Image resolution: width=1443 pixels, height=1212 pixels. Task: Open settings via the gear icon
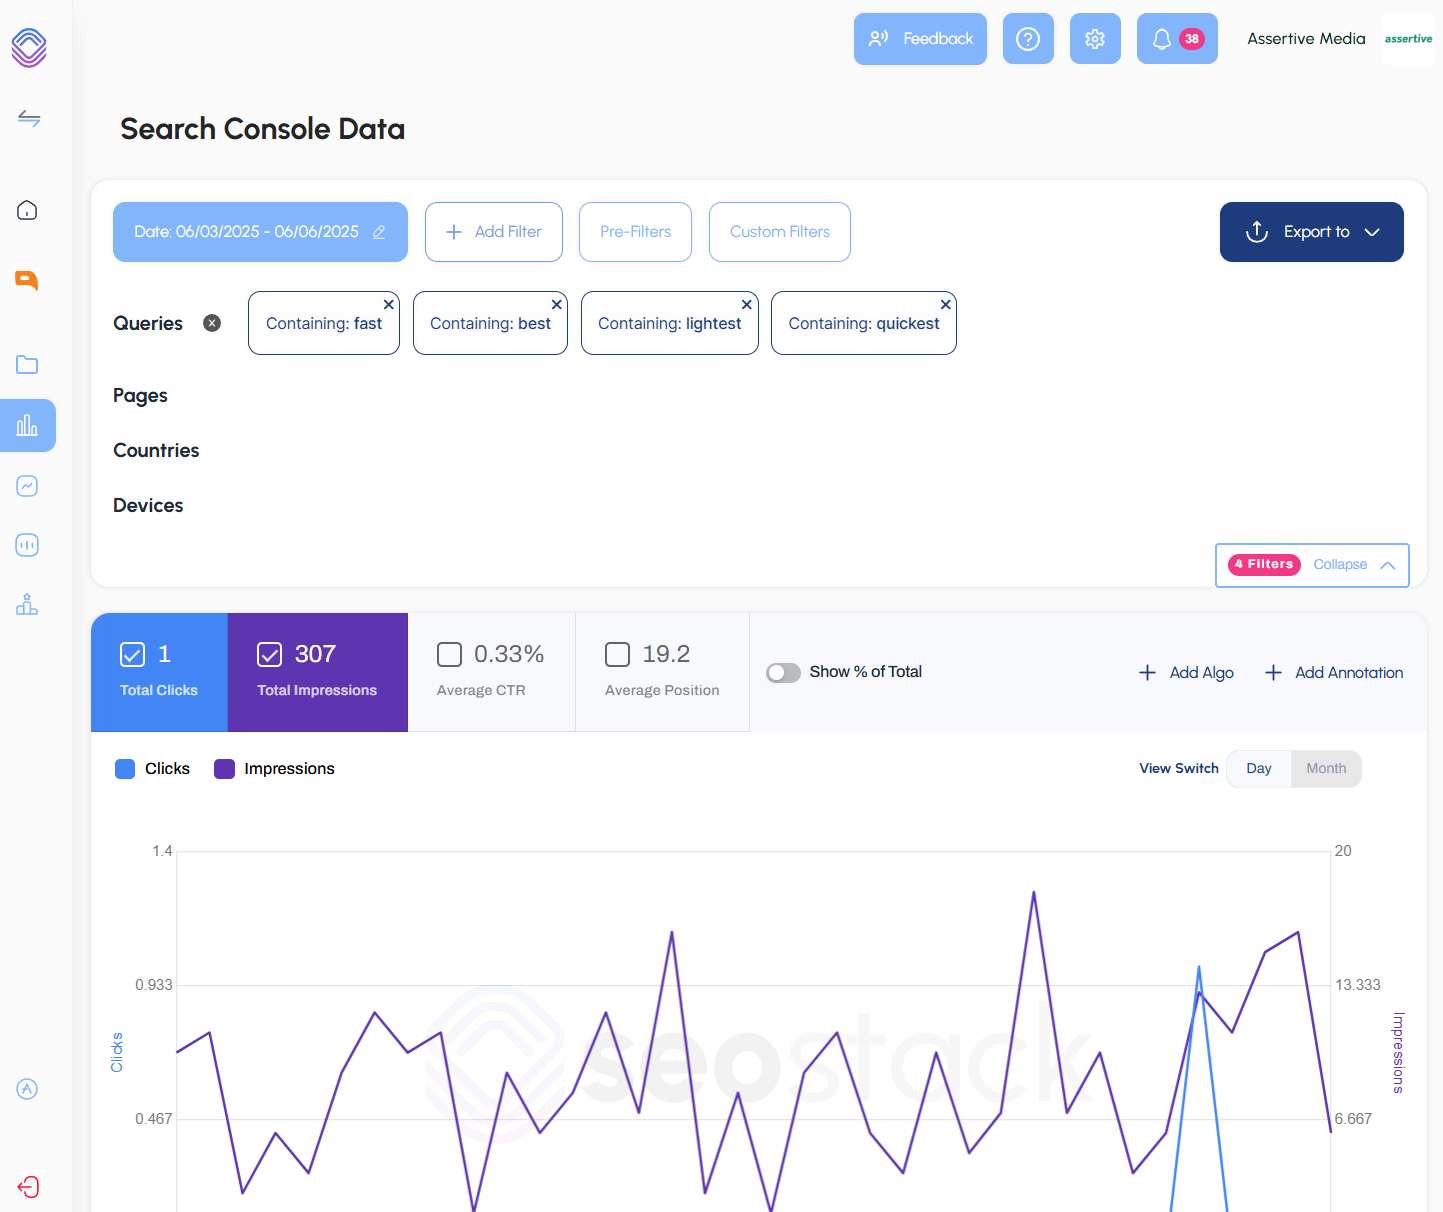click(x=1095, y=38)
